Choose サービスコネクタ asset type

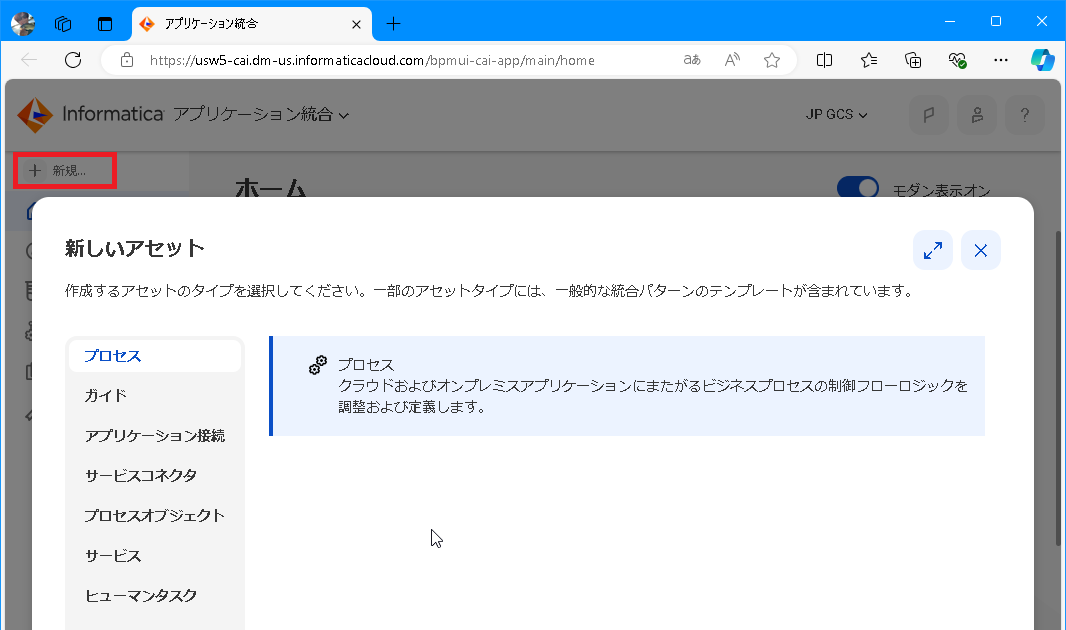[155, 476]
